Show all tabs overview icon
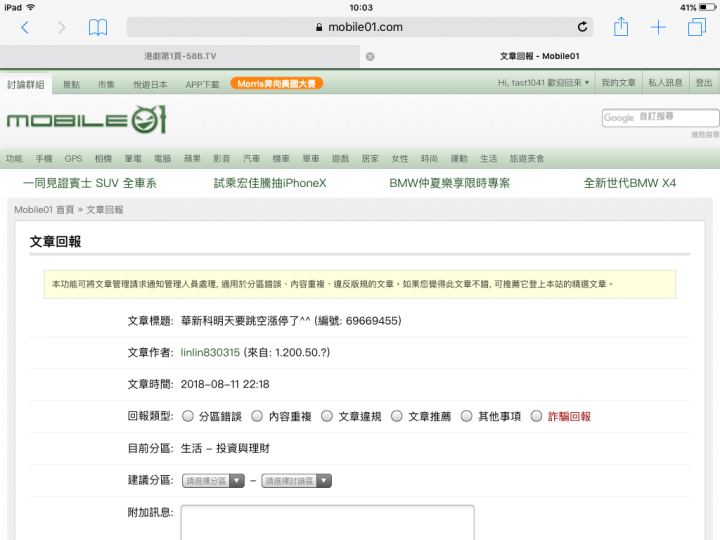 click(697, 27)
